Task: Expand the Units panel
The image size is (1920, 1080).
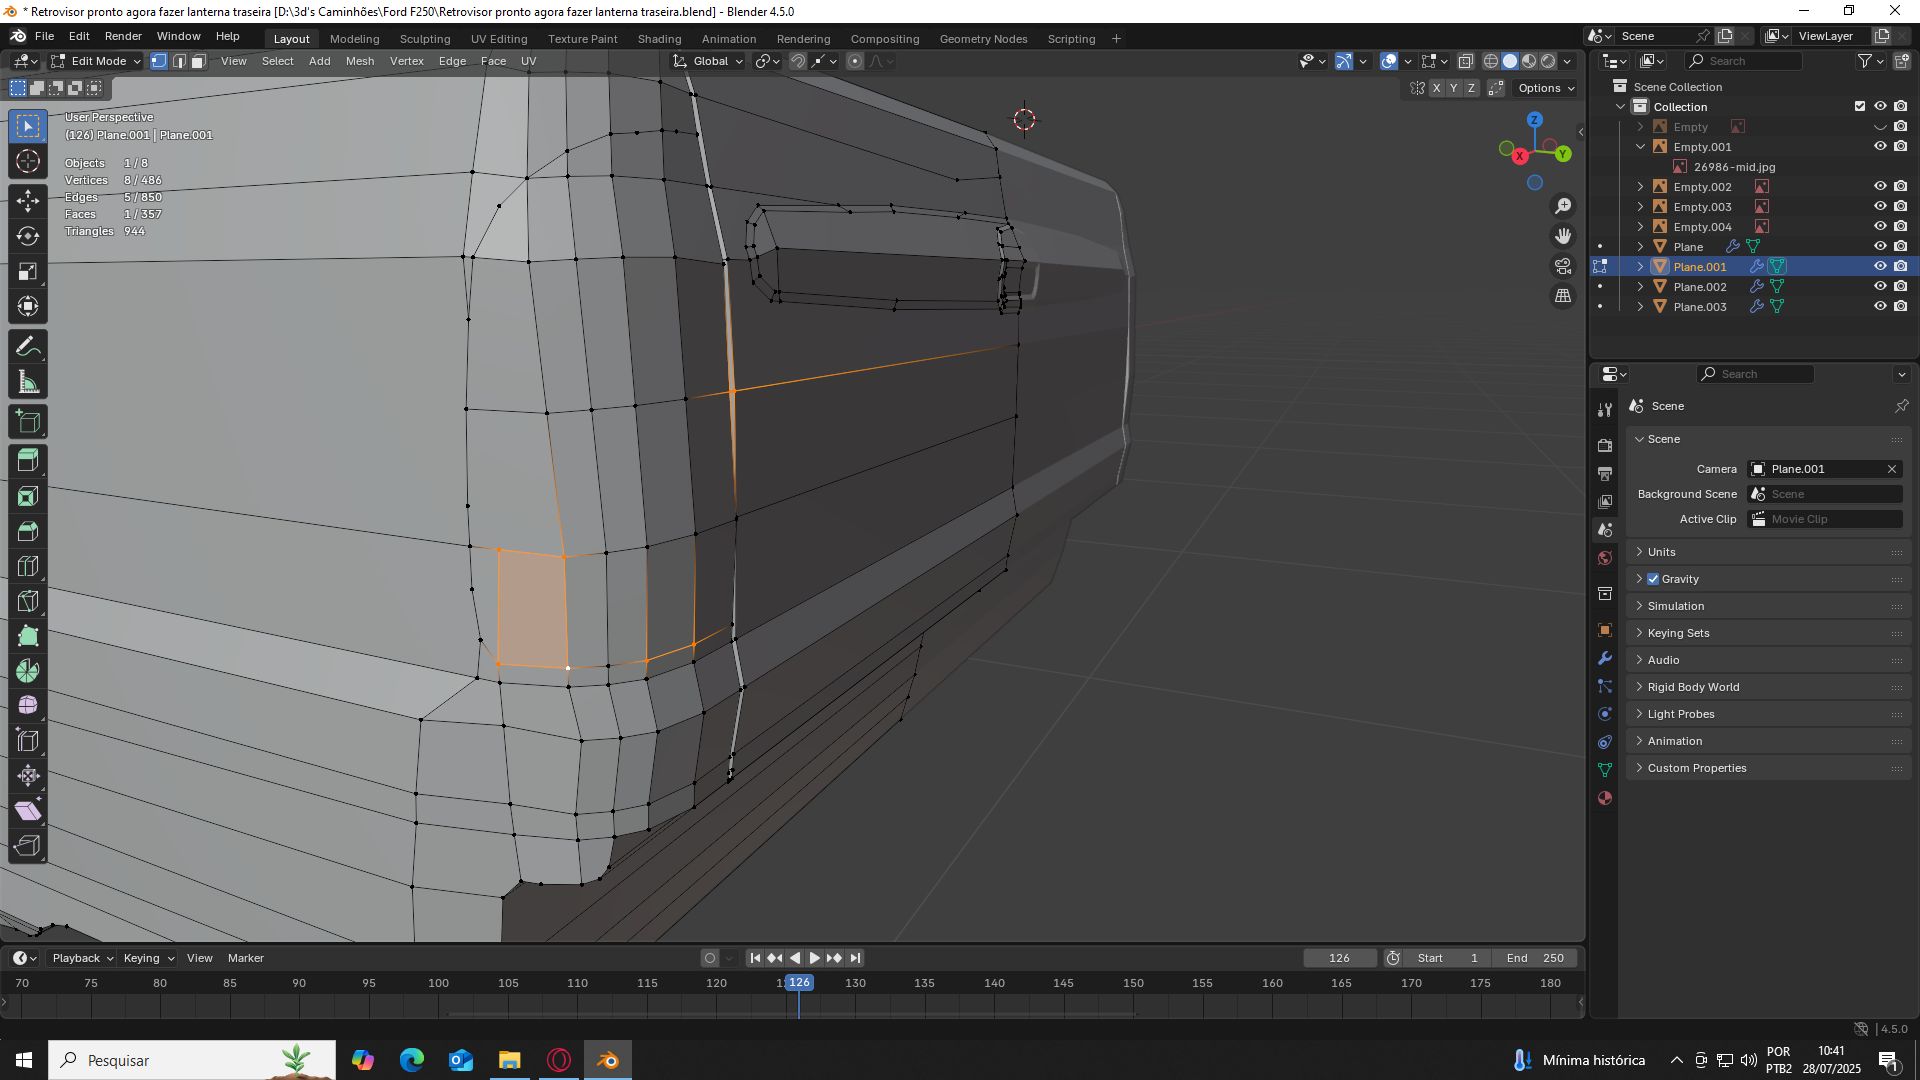Action: pyautogui.click(x=1661, y=552)
